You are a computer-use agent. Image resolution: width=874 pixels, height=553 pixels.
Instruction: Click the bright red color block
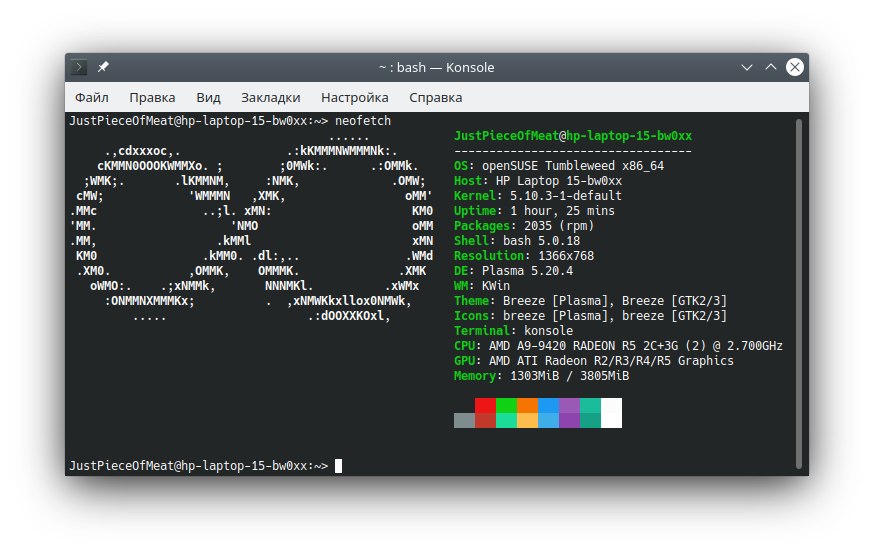point(485,405)
